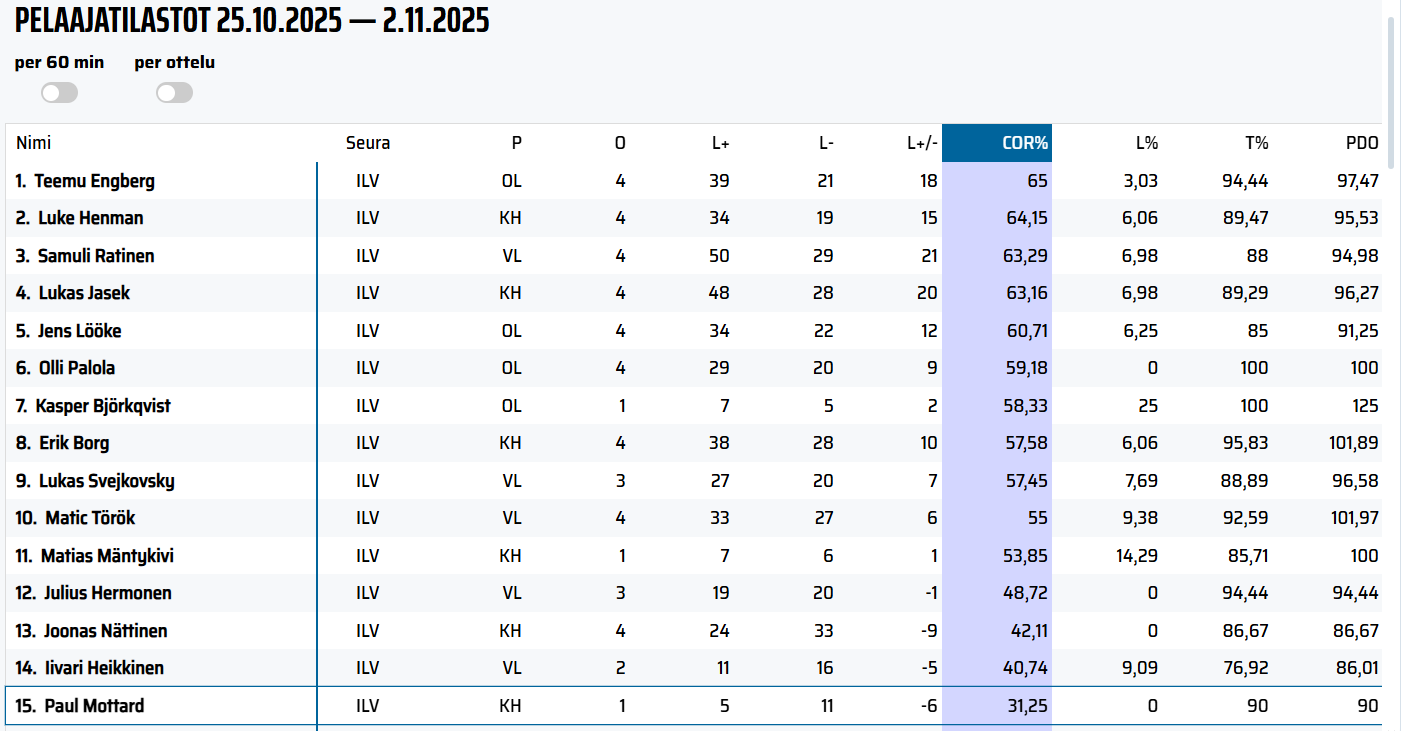Toggle the per 60 min switch
1401x731 pixels.
[x=59, y=93]
